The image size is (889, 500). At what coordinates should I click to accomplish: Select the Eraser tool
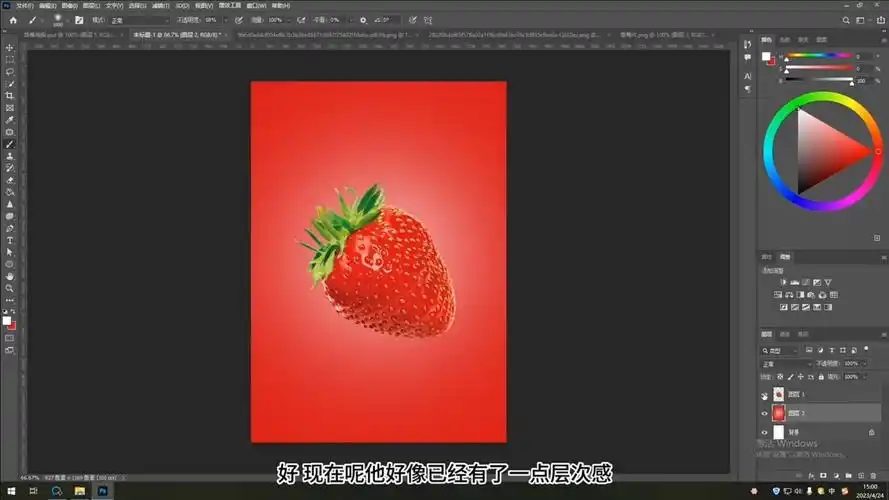tap(10, 180)
